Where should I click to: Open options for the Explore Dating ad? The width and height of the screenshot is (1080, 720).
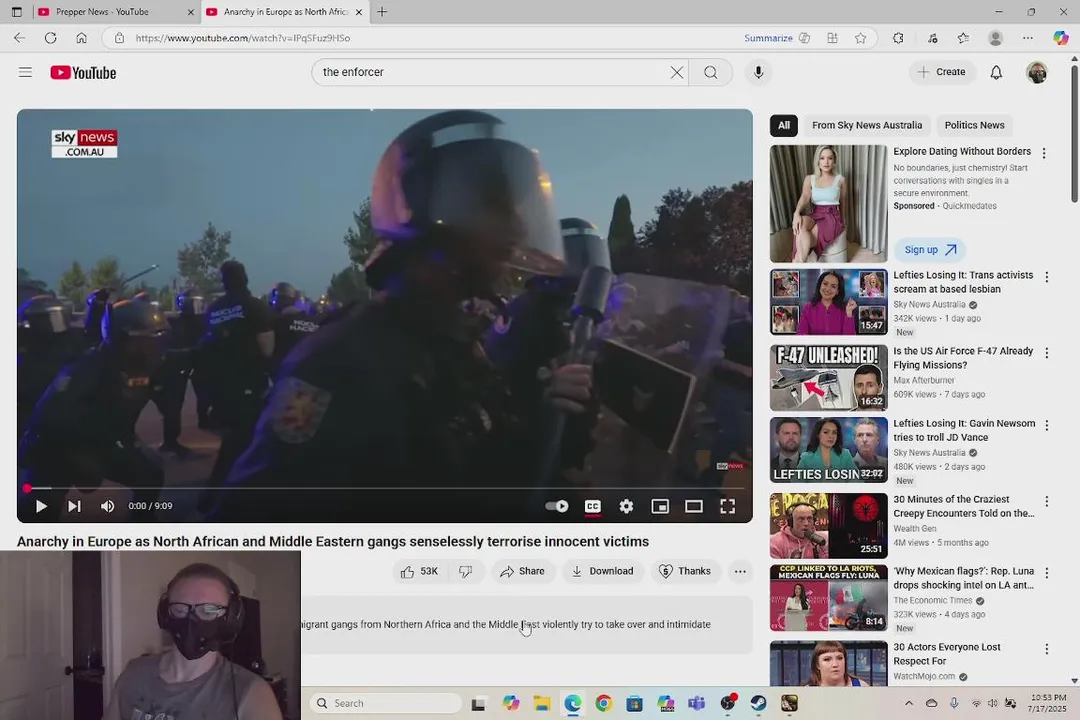1044,153
